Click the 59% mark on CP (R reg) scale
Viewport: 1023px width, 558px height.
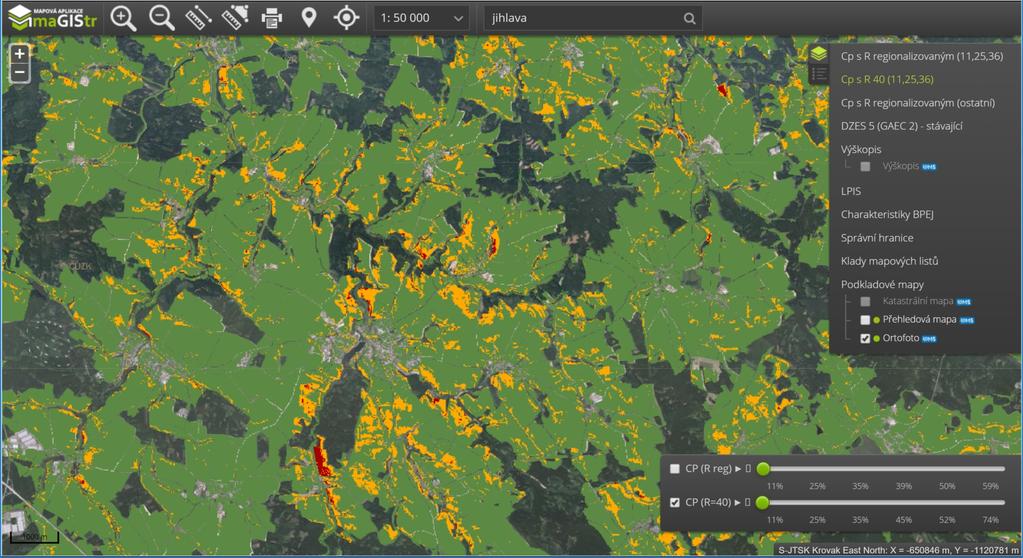point(990,486)
